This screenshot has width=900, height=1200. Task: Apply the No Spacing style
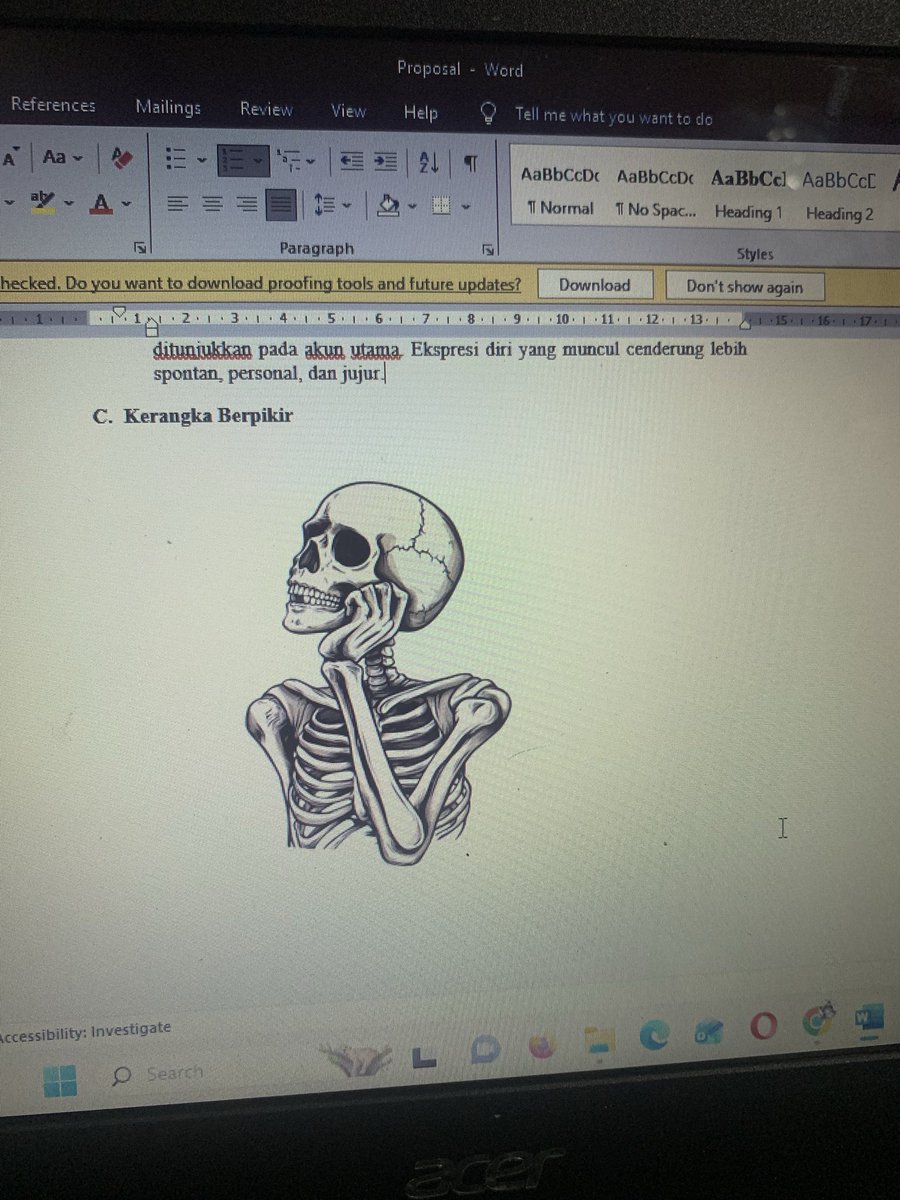tap(655, 193)
